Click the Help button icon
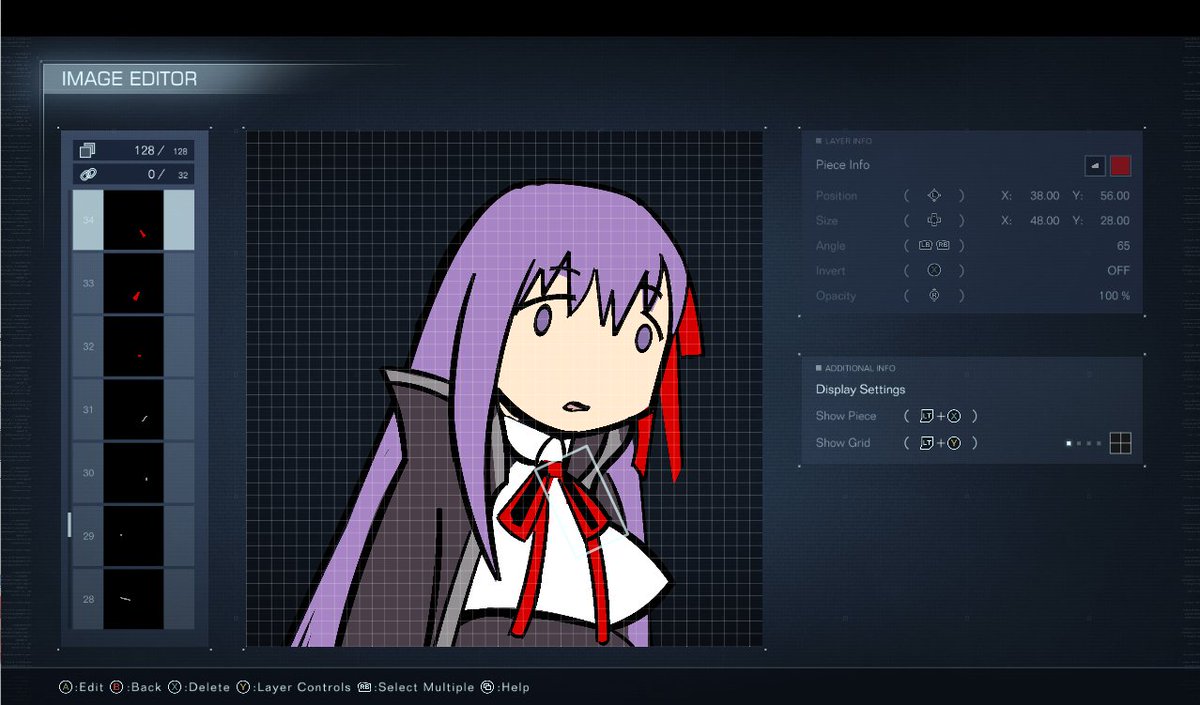Viewport: 1200px width, 705px height. (487, 687)
